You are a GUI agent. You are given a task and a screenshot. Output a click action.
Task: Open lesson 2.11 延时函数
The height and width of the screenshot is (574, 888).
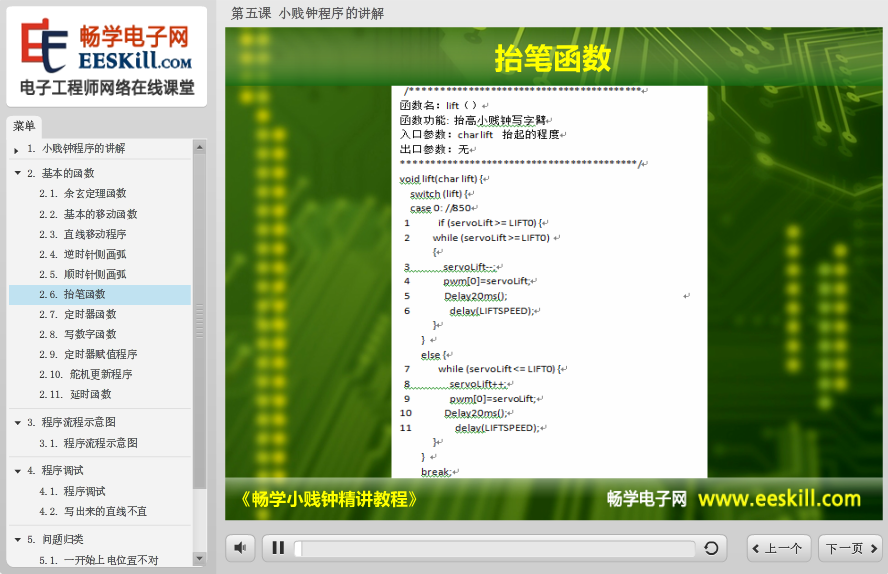coord(75,395)
